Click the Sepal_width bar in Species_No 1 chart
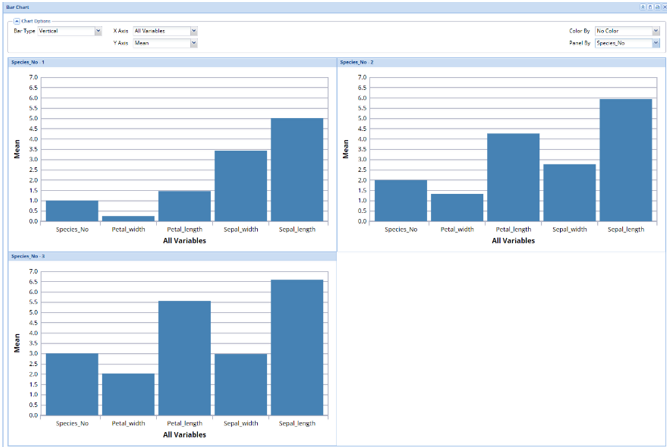Viewport: 667px width, 447px height. (x=241, y=186)
